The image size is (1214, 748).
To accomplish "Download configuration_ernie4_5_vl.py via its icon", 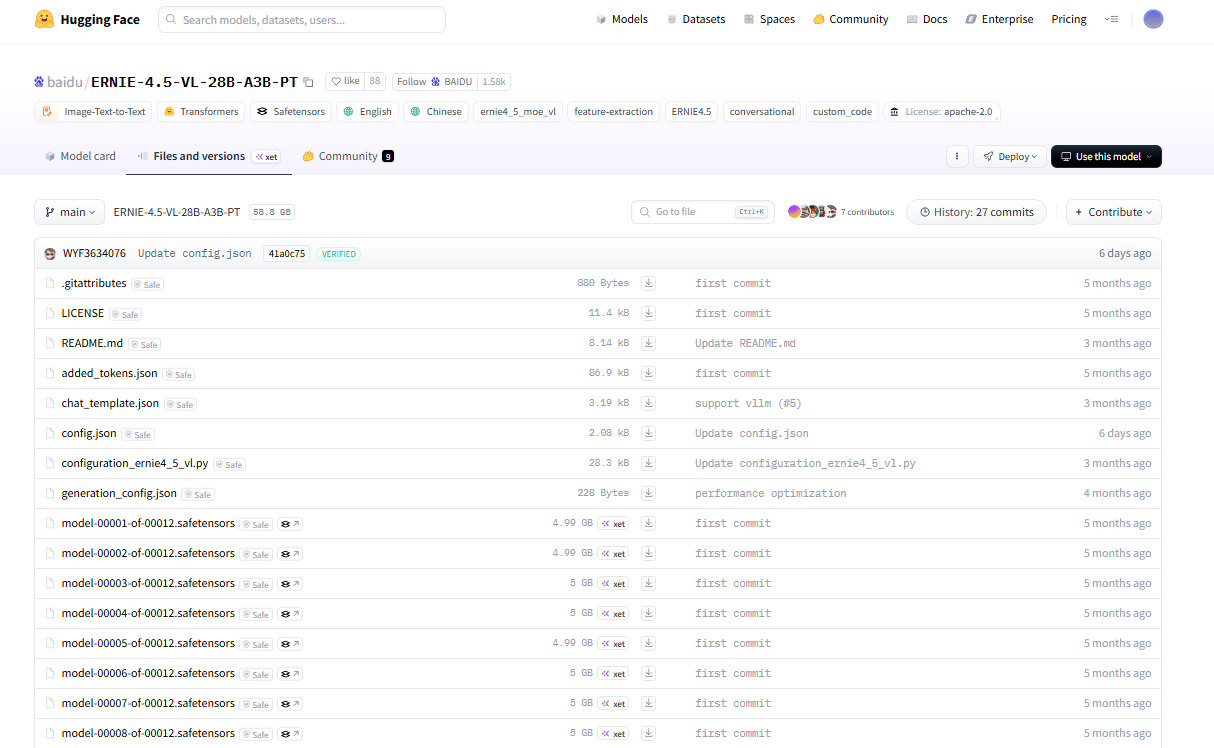I will point(648,463).
